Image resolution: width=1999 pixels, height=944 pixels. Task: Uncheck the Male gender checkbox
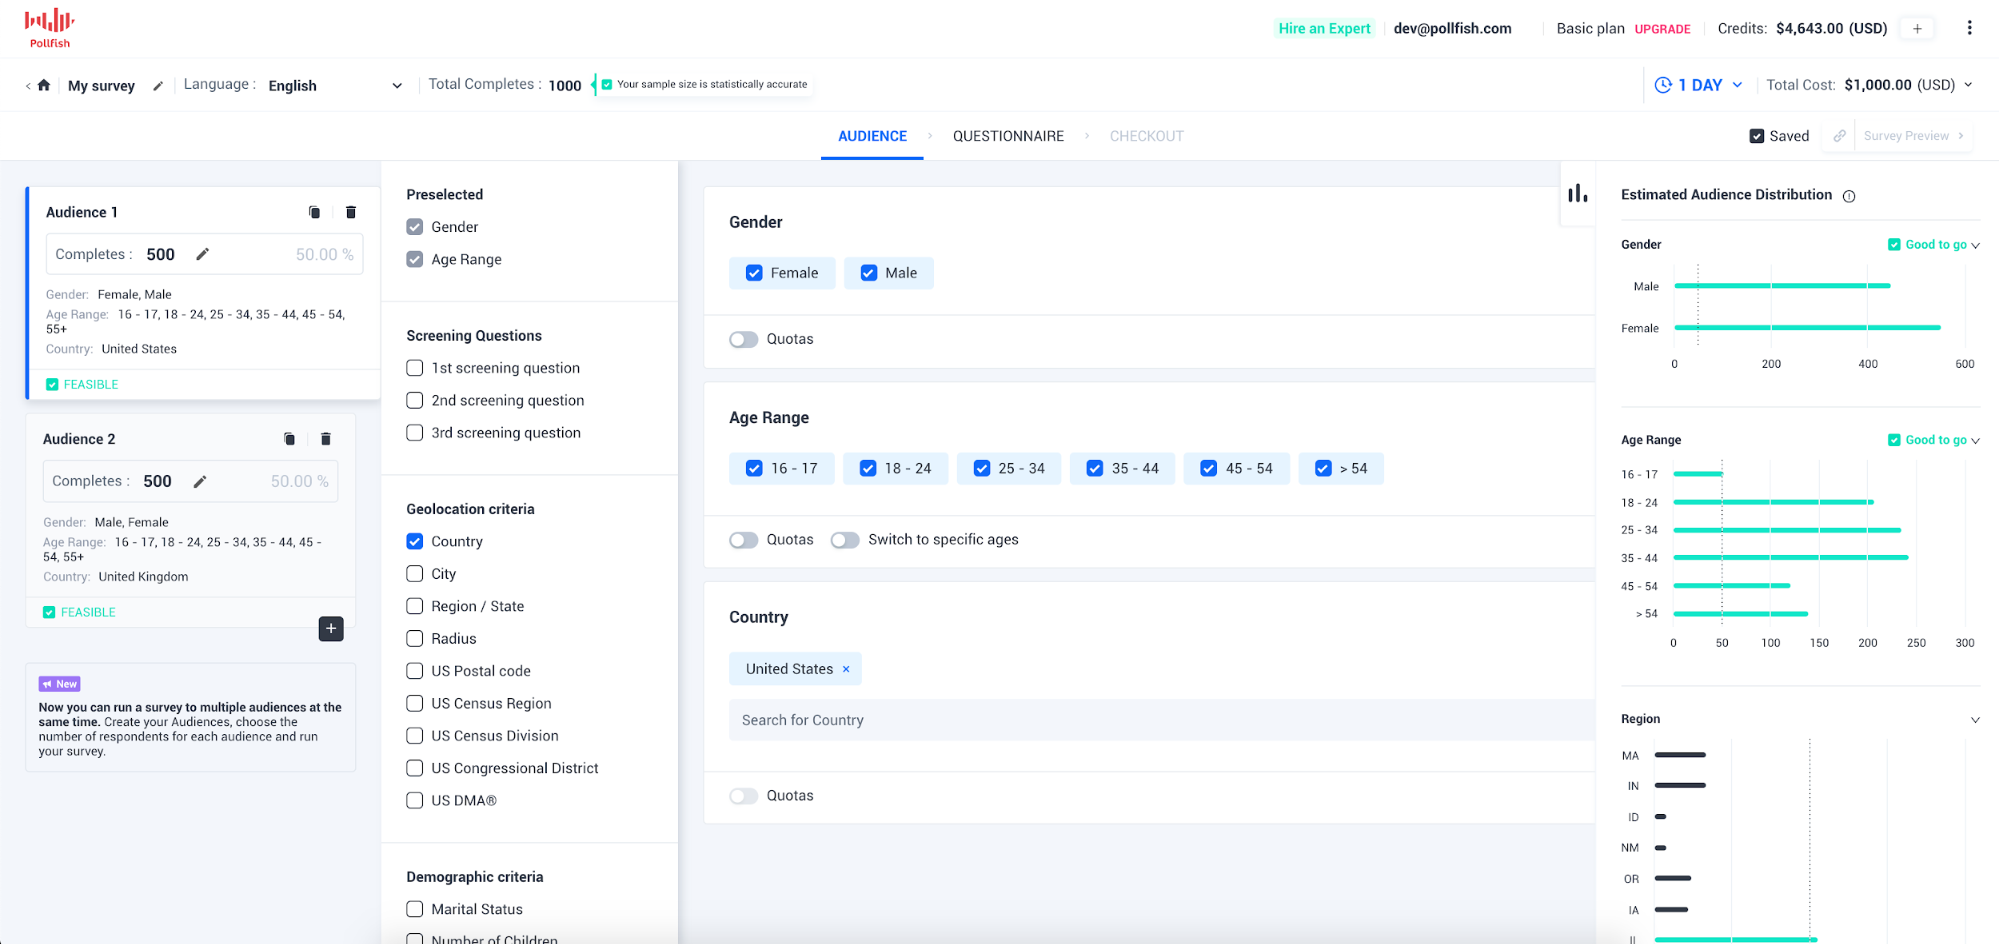click(869, 273)
